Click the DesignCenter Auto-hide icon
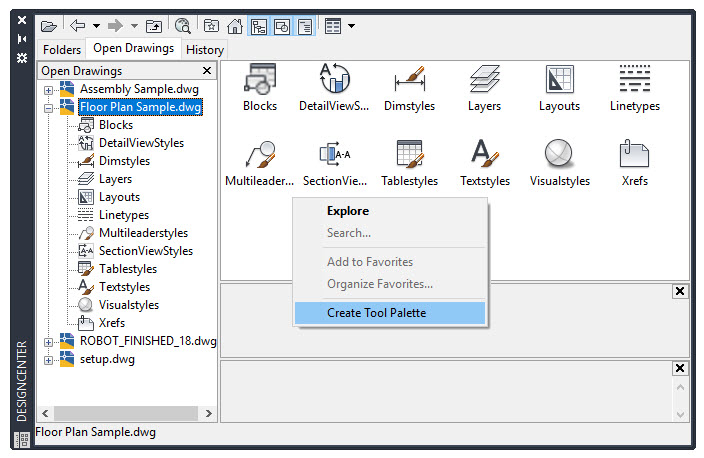The width and height of the screenshot is (704, 458). click(x=22, y=39)
